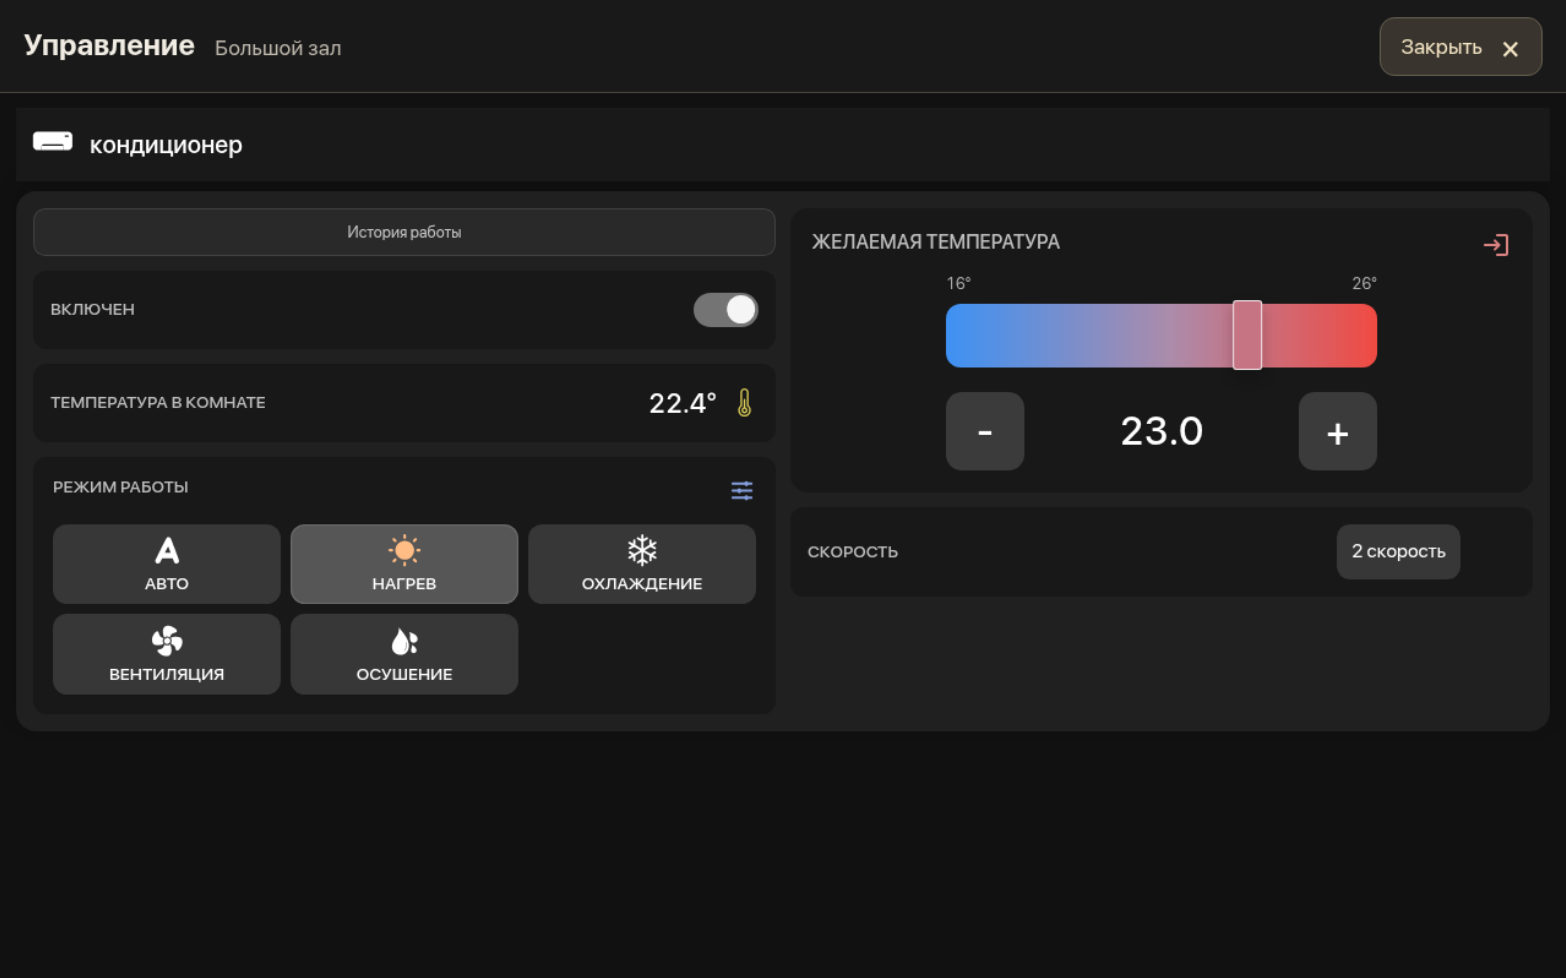
Task: Click the Режим работы heading
Action: click(x=121, y=487)
